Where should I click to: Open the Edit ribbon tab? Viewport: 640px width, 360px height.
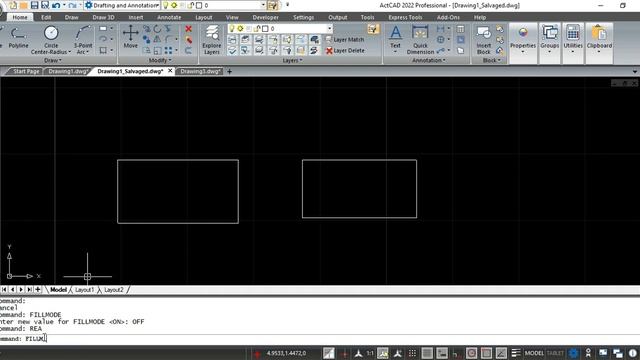[x=46, y=17]
